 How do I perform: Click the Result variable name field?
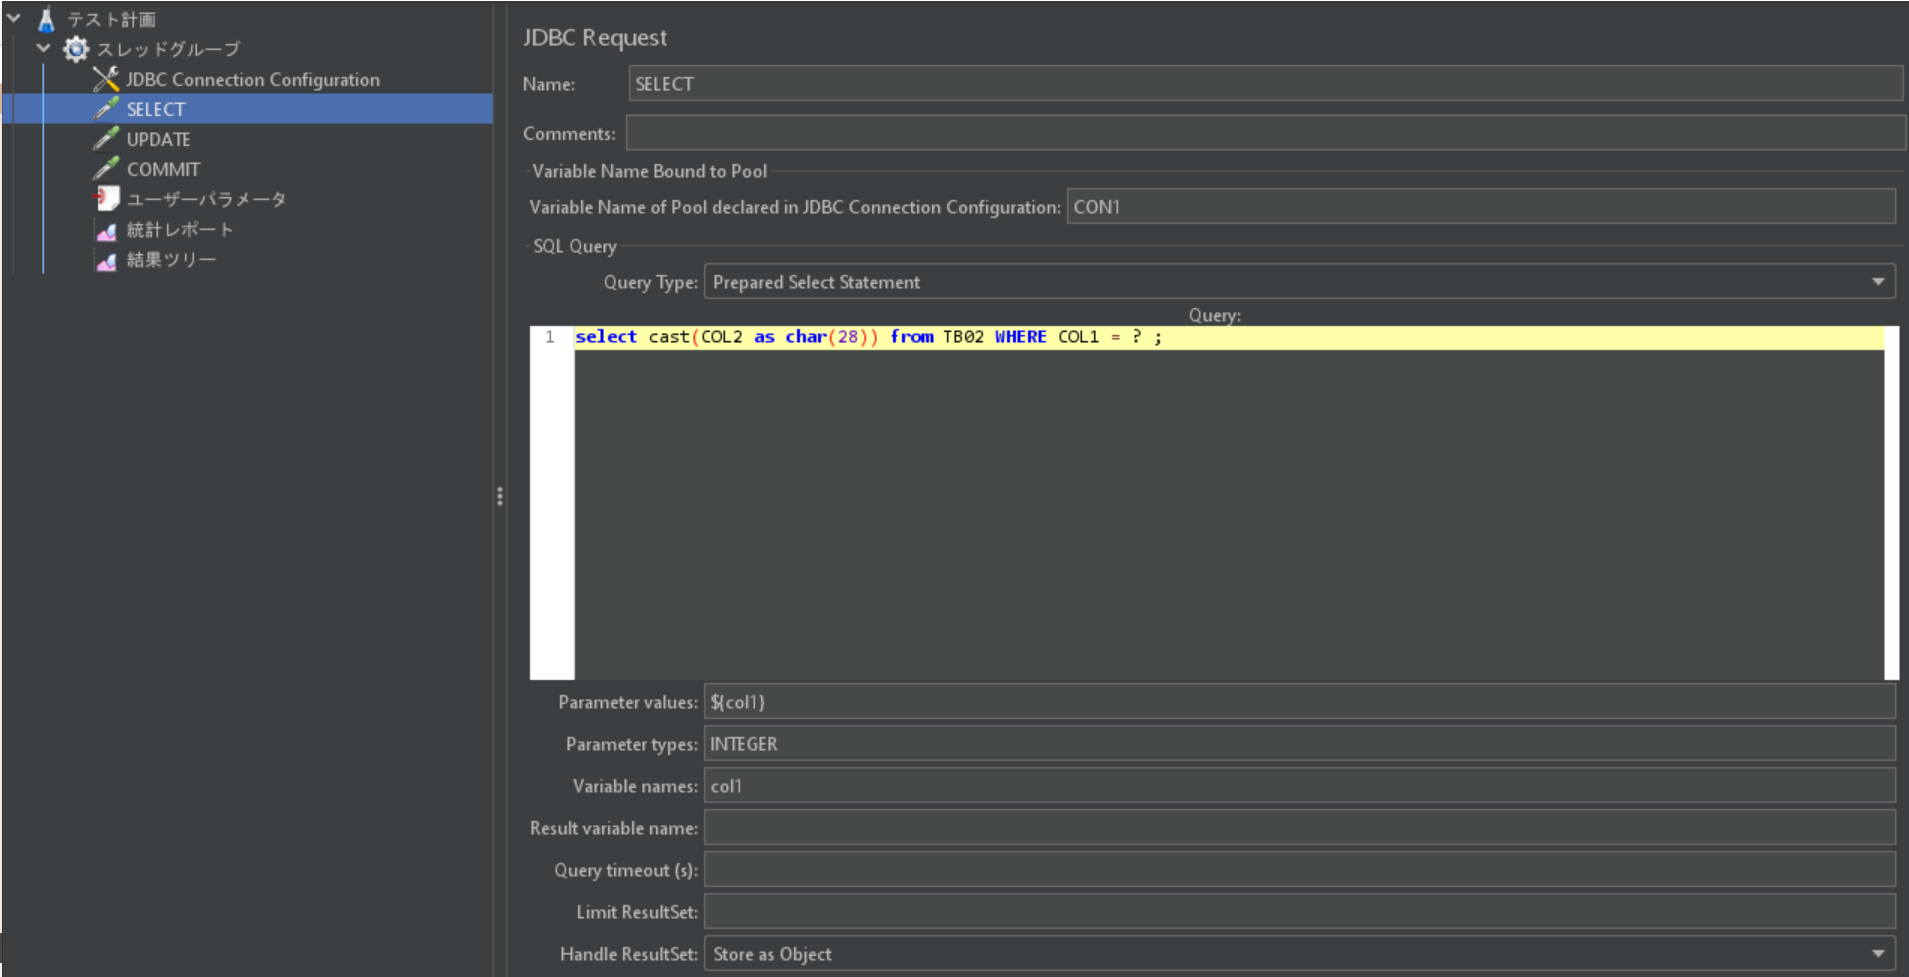pos(1299,827)
